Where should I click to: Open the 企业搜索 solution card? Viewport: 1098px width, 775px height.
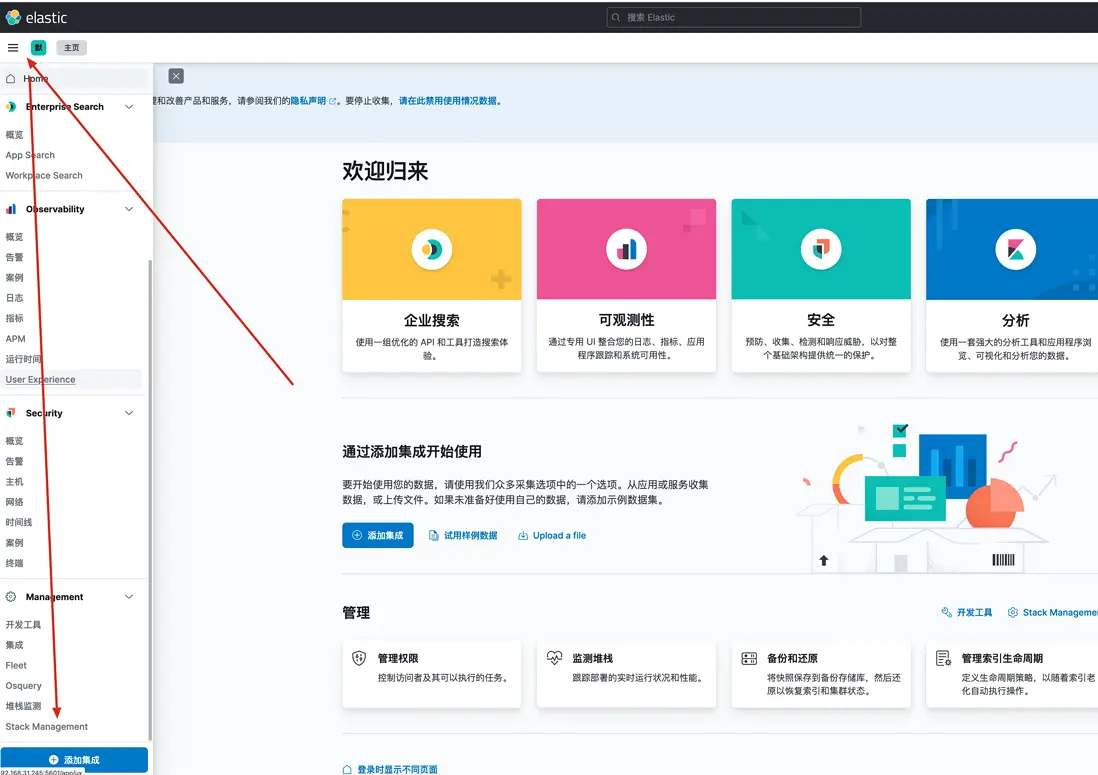tap(431, 285)
